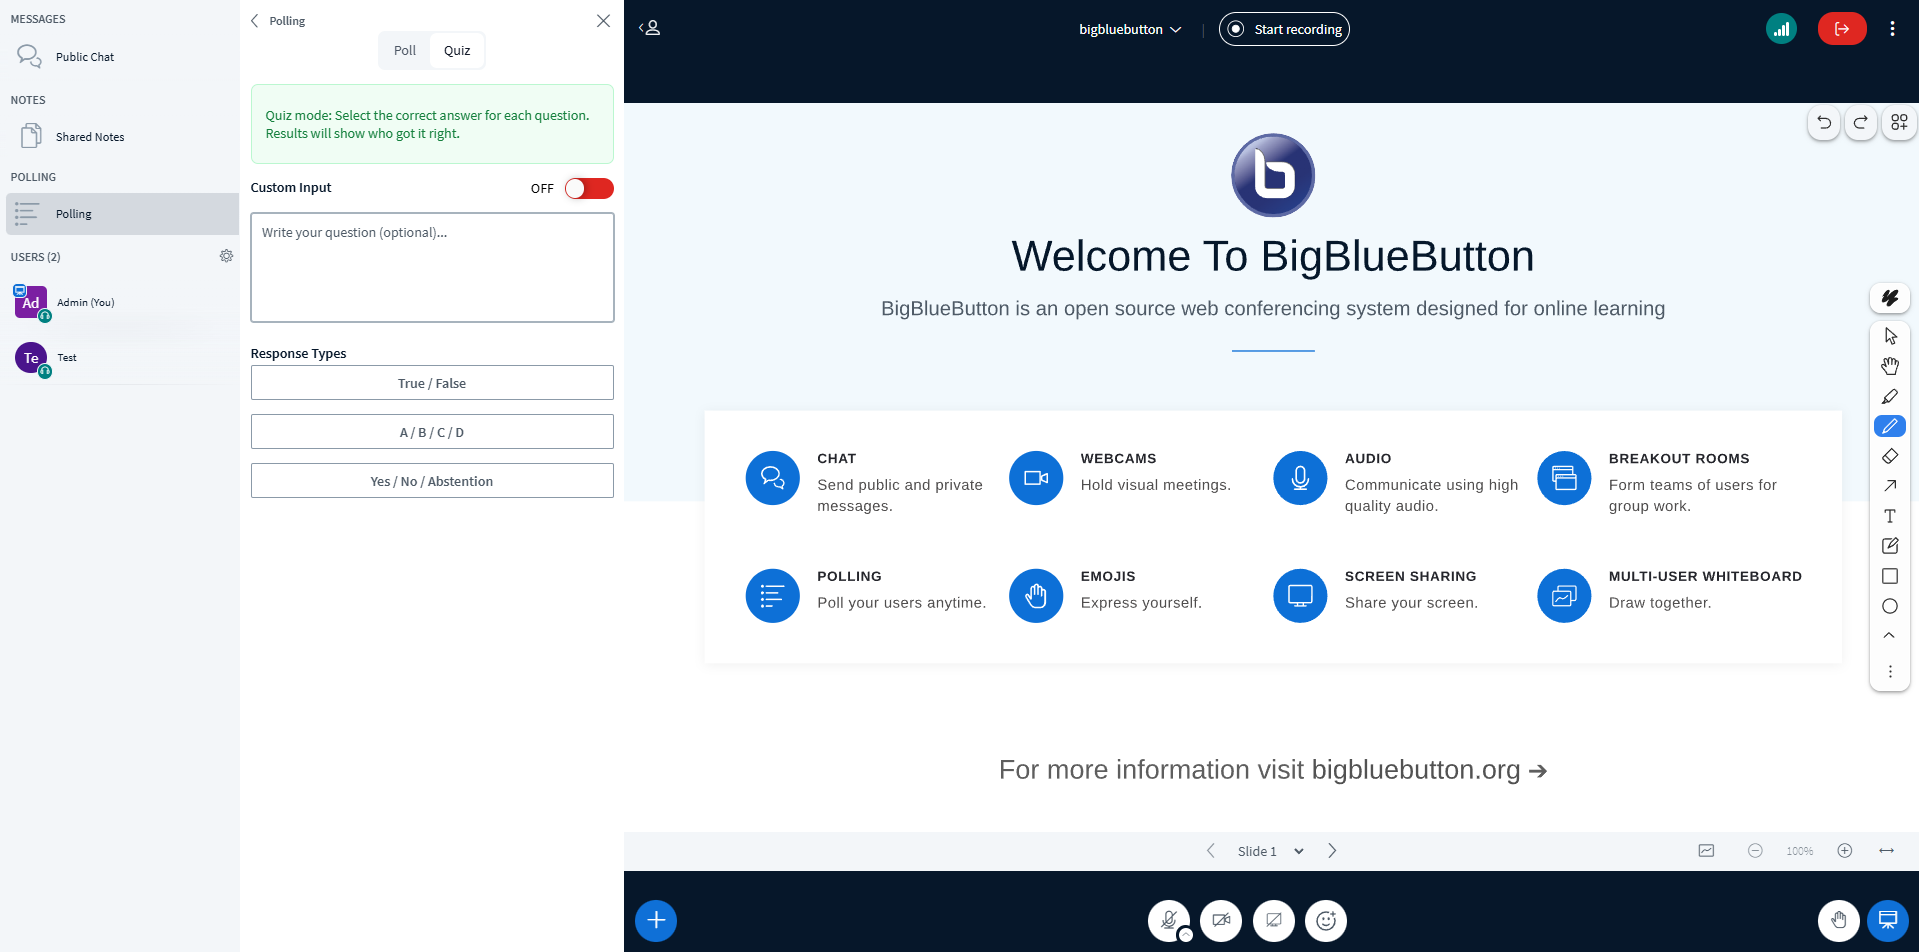1919x952 pixels.
Task: Go to previous slide
Action: [x=1211, y=851]
